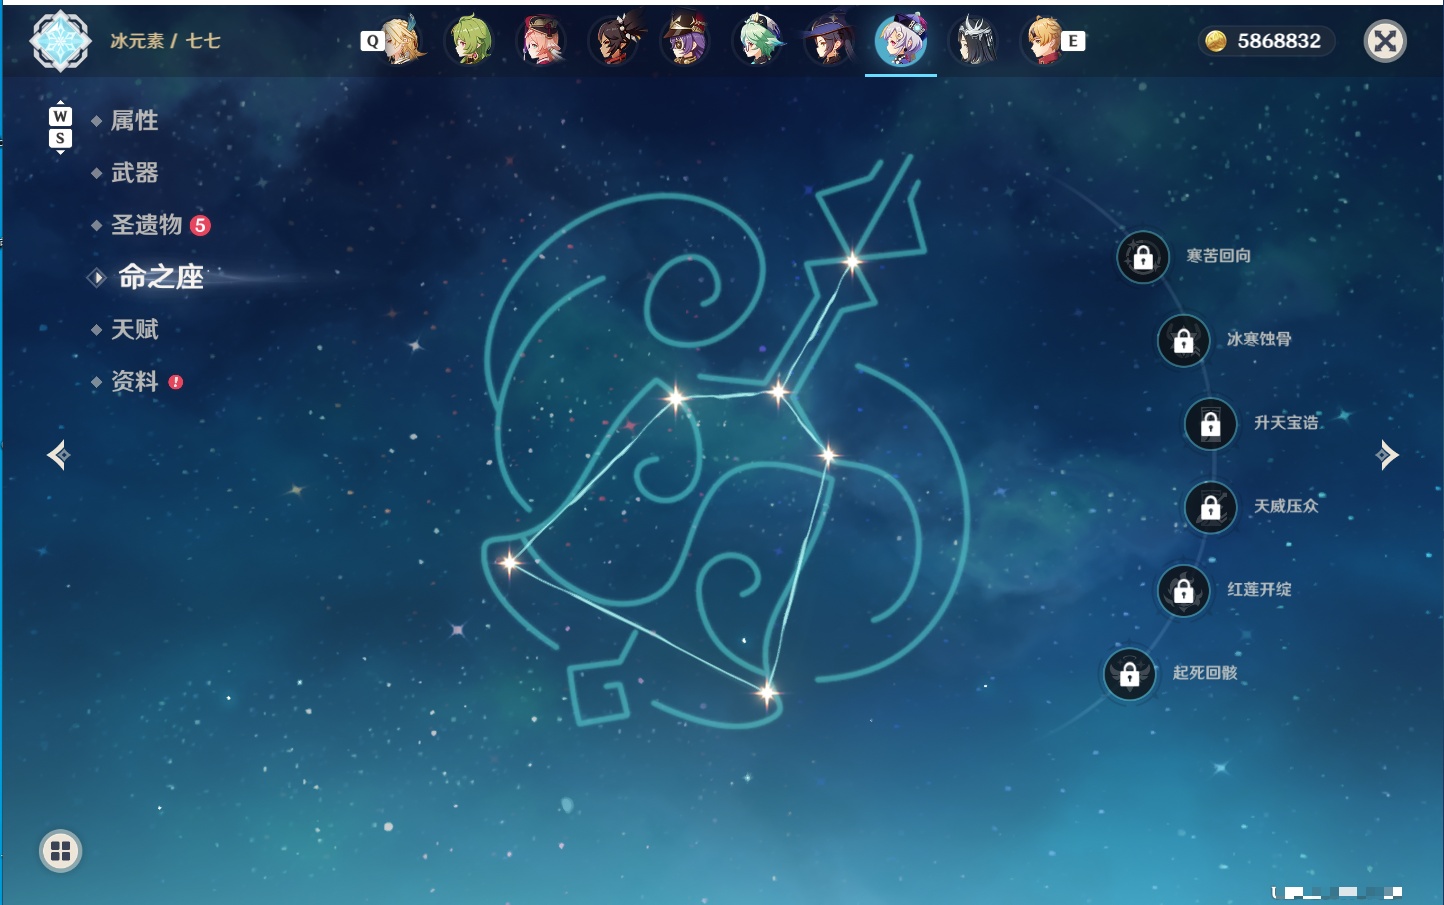
Task: Go to next character with right arrow
Action: click(1386, 455)
